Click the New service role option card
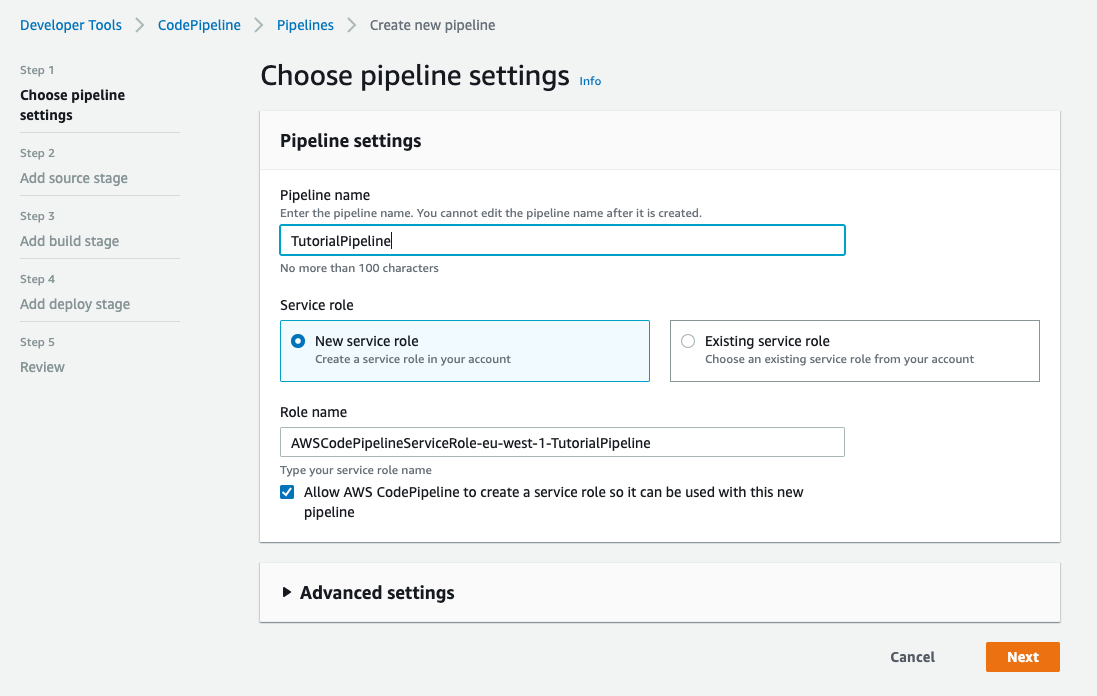Viewport: 1097px width, 696px height. pyautogui.click(x=464, y=351)
